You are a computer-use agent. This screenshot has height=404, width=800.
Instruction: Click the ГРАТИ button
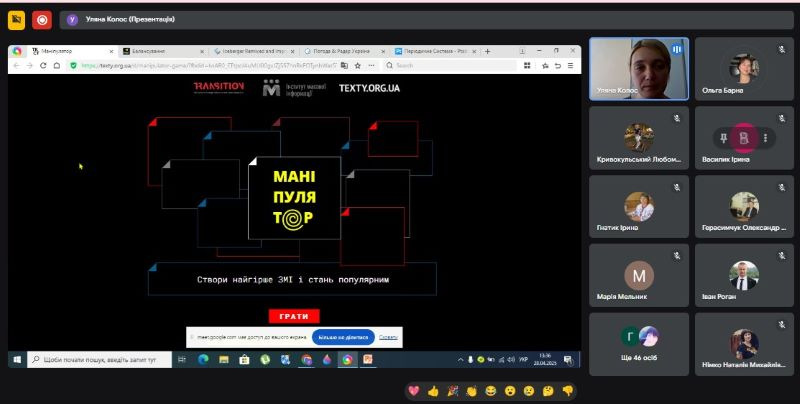coord(294,316)
